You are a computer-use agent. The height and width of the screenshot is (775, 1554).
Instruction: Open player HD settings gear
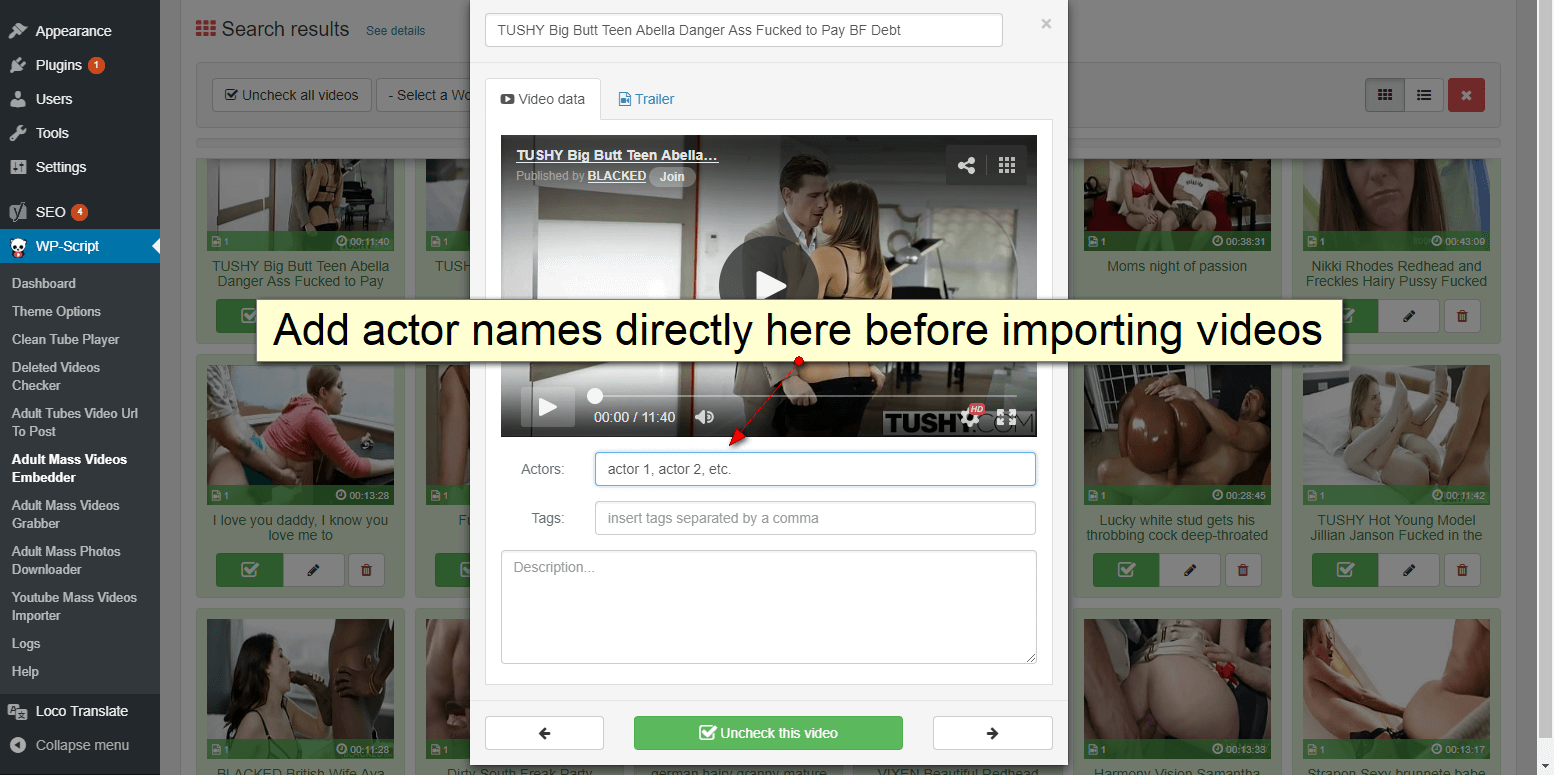pos(971,416)
